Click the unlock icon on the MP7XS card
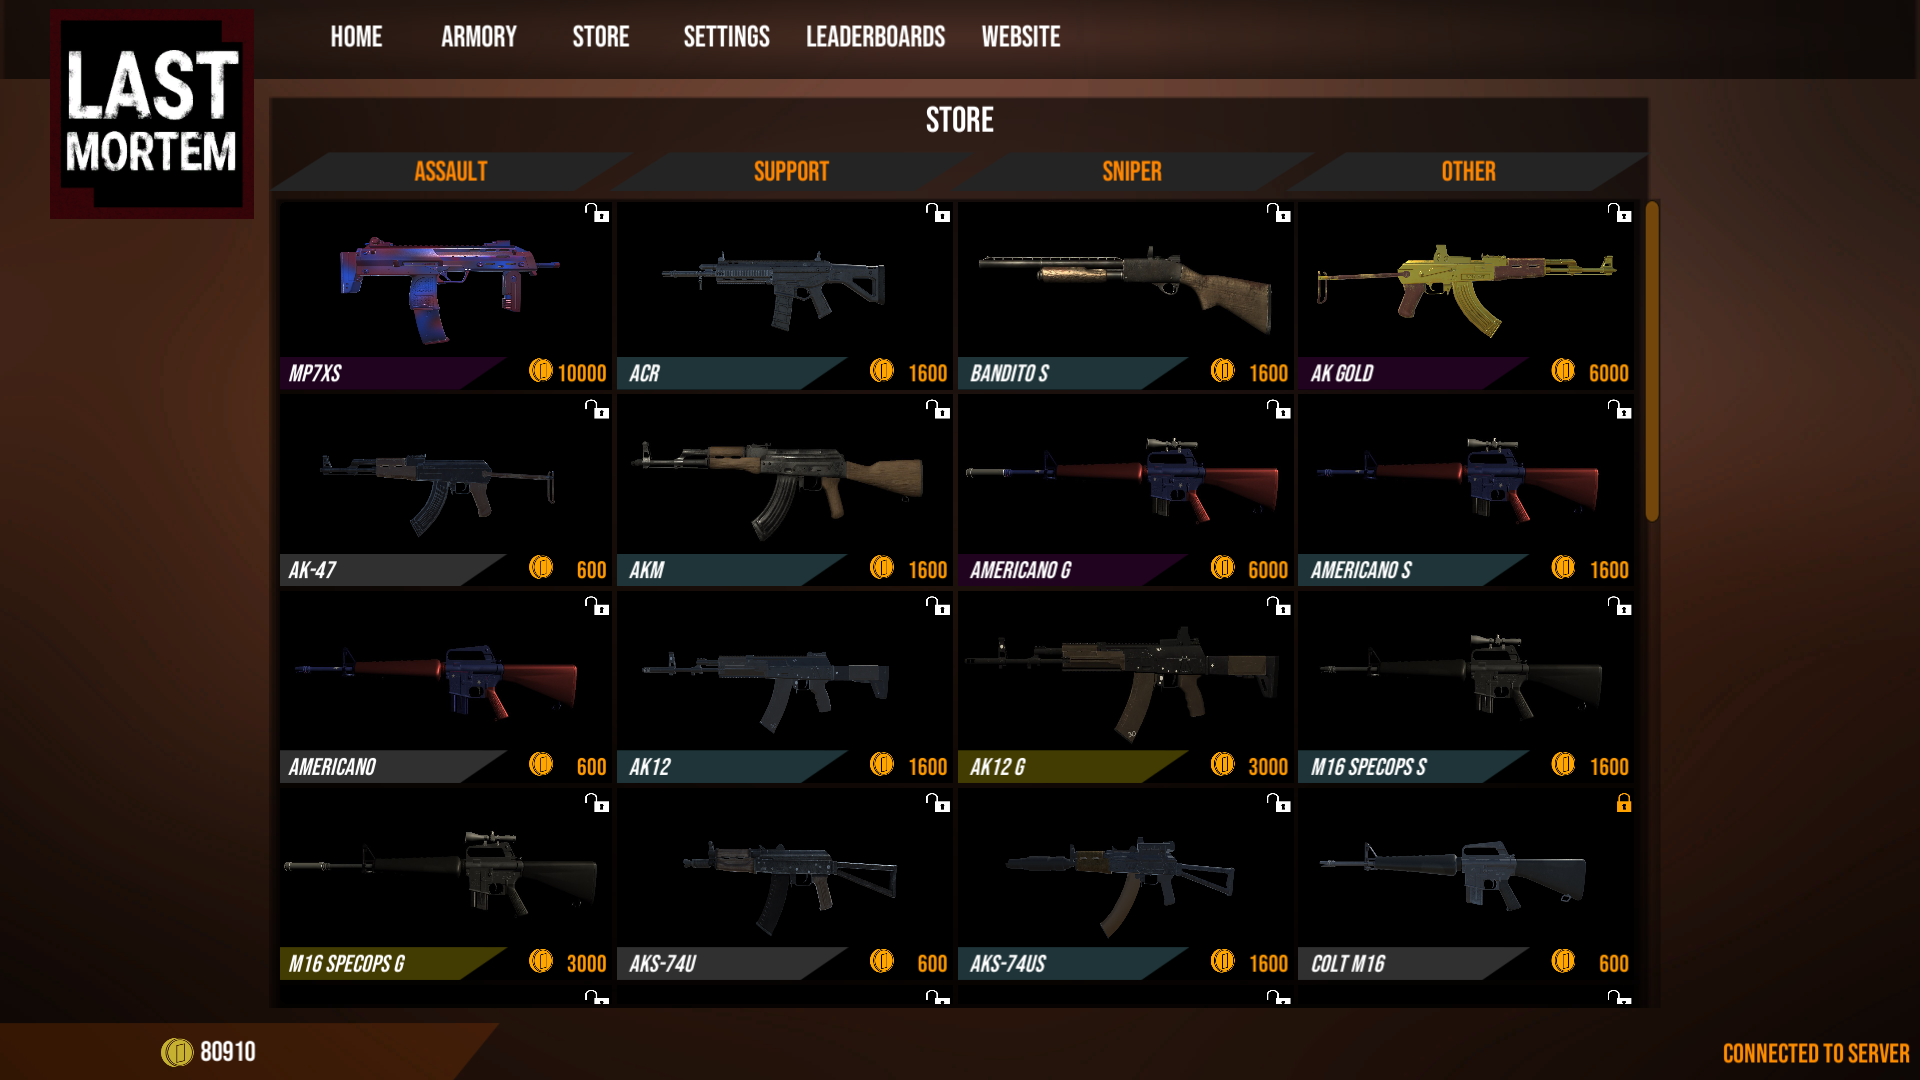The width and height of the screenshot is (1920, 1080). coord(597,213)
